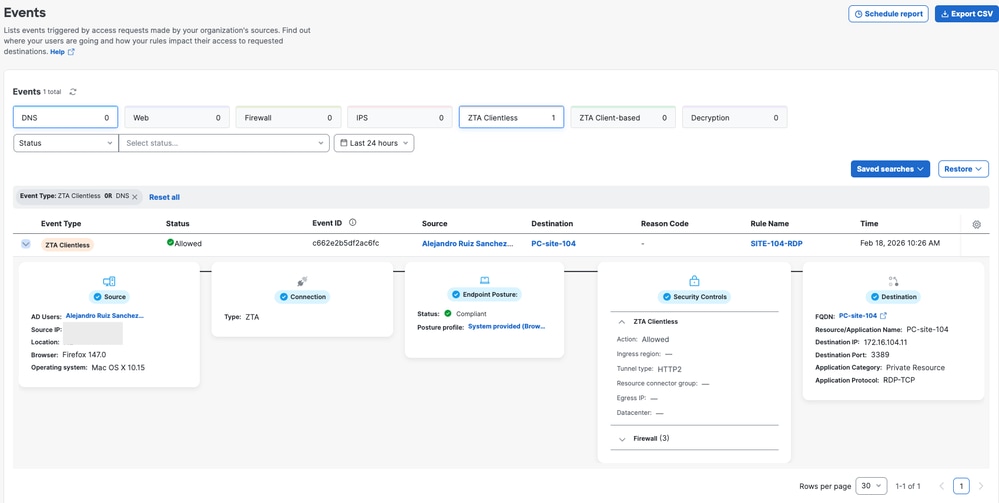This screenshot has height=503, width=999.
Task: Click the Connection plug icon
Action: point(302,282)
